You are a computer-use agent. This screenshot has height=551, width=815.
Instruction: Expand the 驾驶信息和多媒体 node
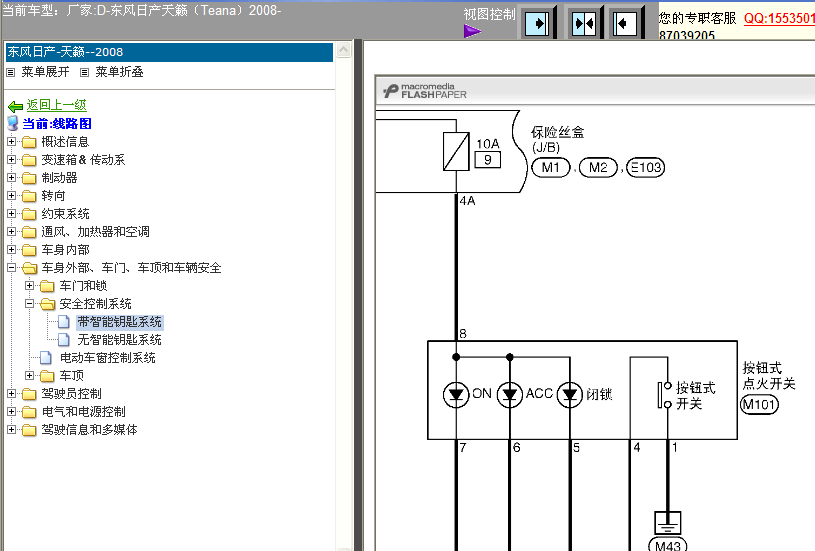(11, 429)
